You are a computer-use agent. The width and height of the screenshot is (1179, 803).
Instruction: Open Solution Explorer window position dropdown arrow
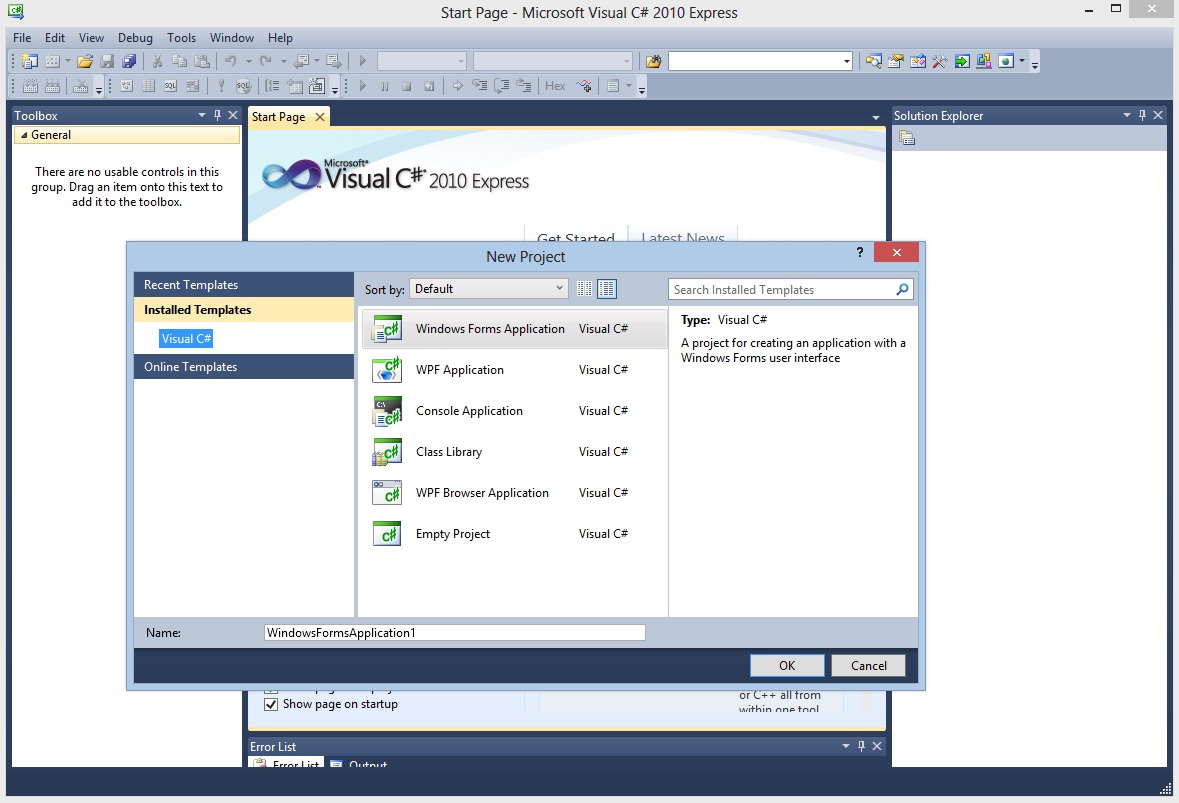click(x=1126, y=115)
